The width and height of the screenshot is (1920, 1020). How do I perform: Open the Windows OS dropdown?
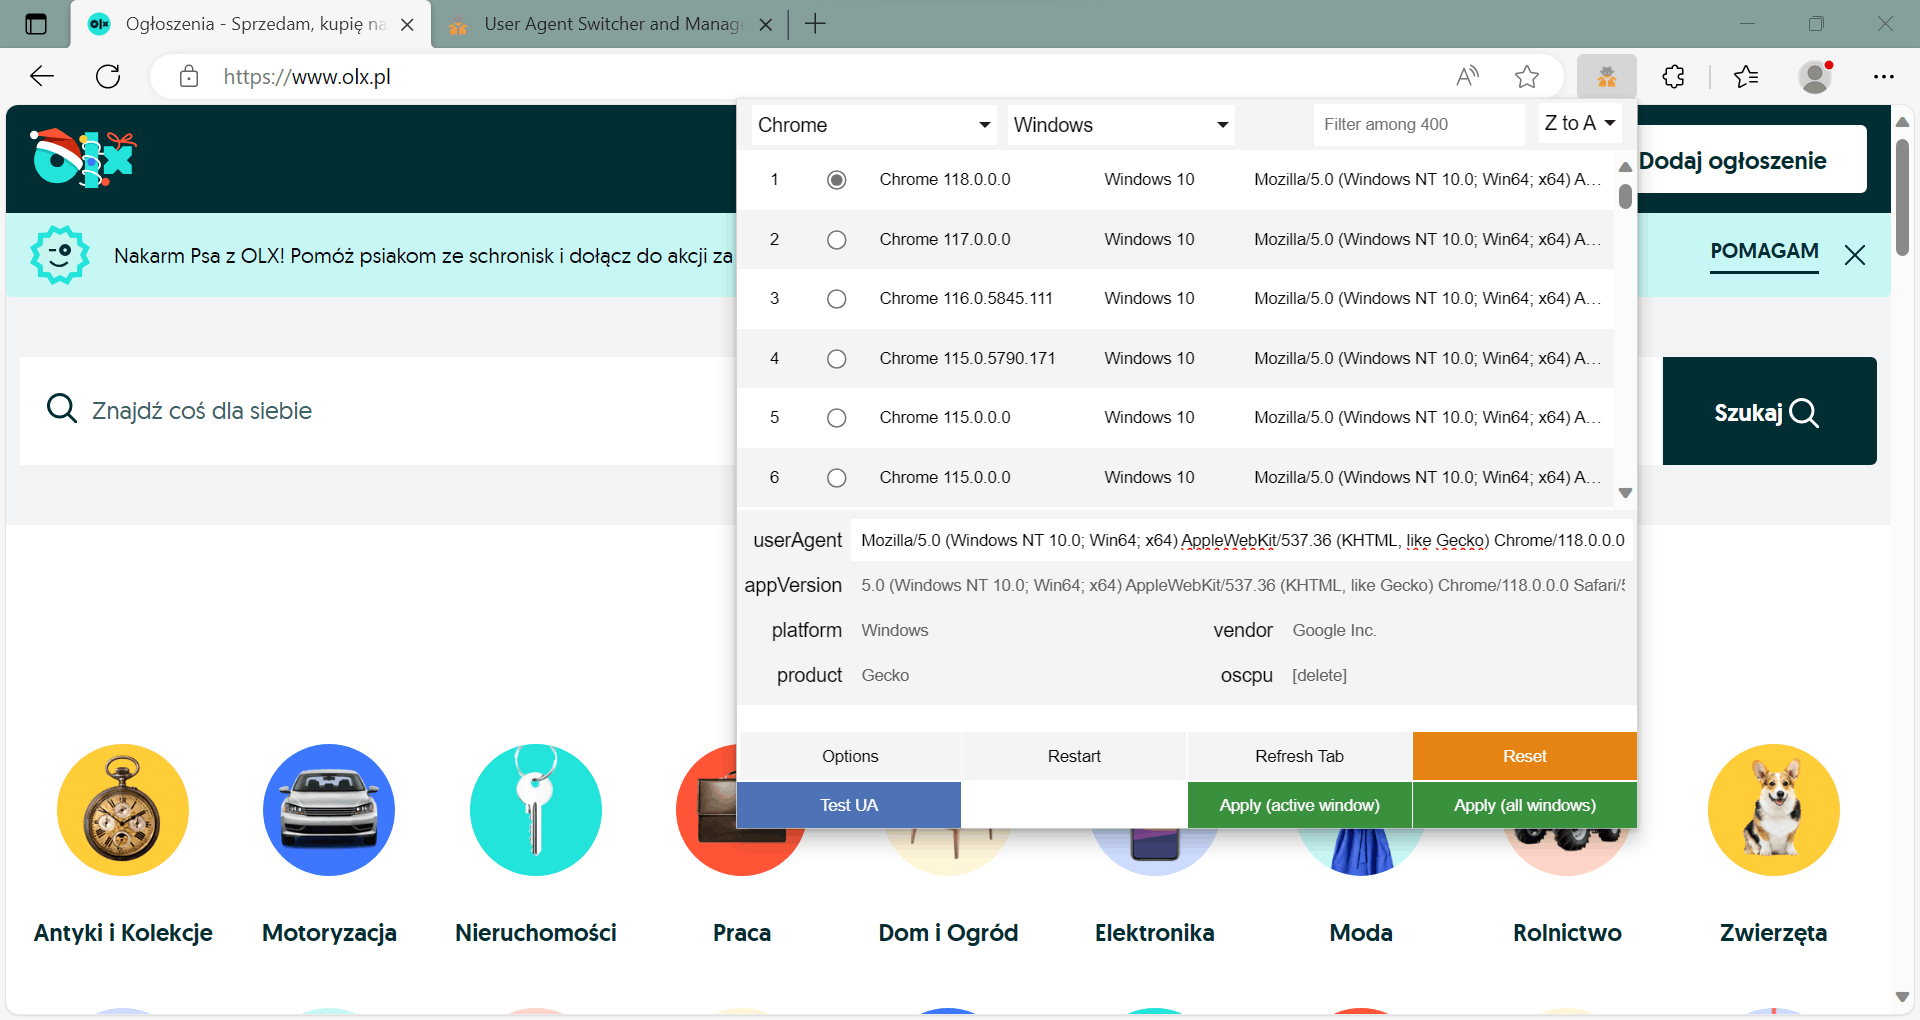(x=1121, y=125)
